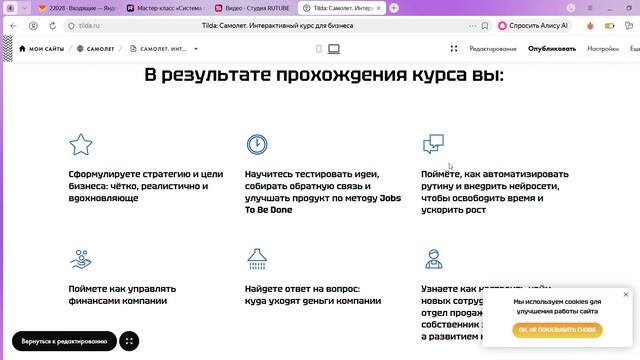The width and height of the screenshot is (640, 360).
Task: Click Опубликовать to publish the page
Action: 552,49
